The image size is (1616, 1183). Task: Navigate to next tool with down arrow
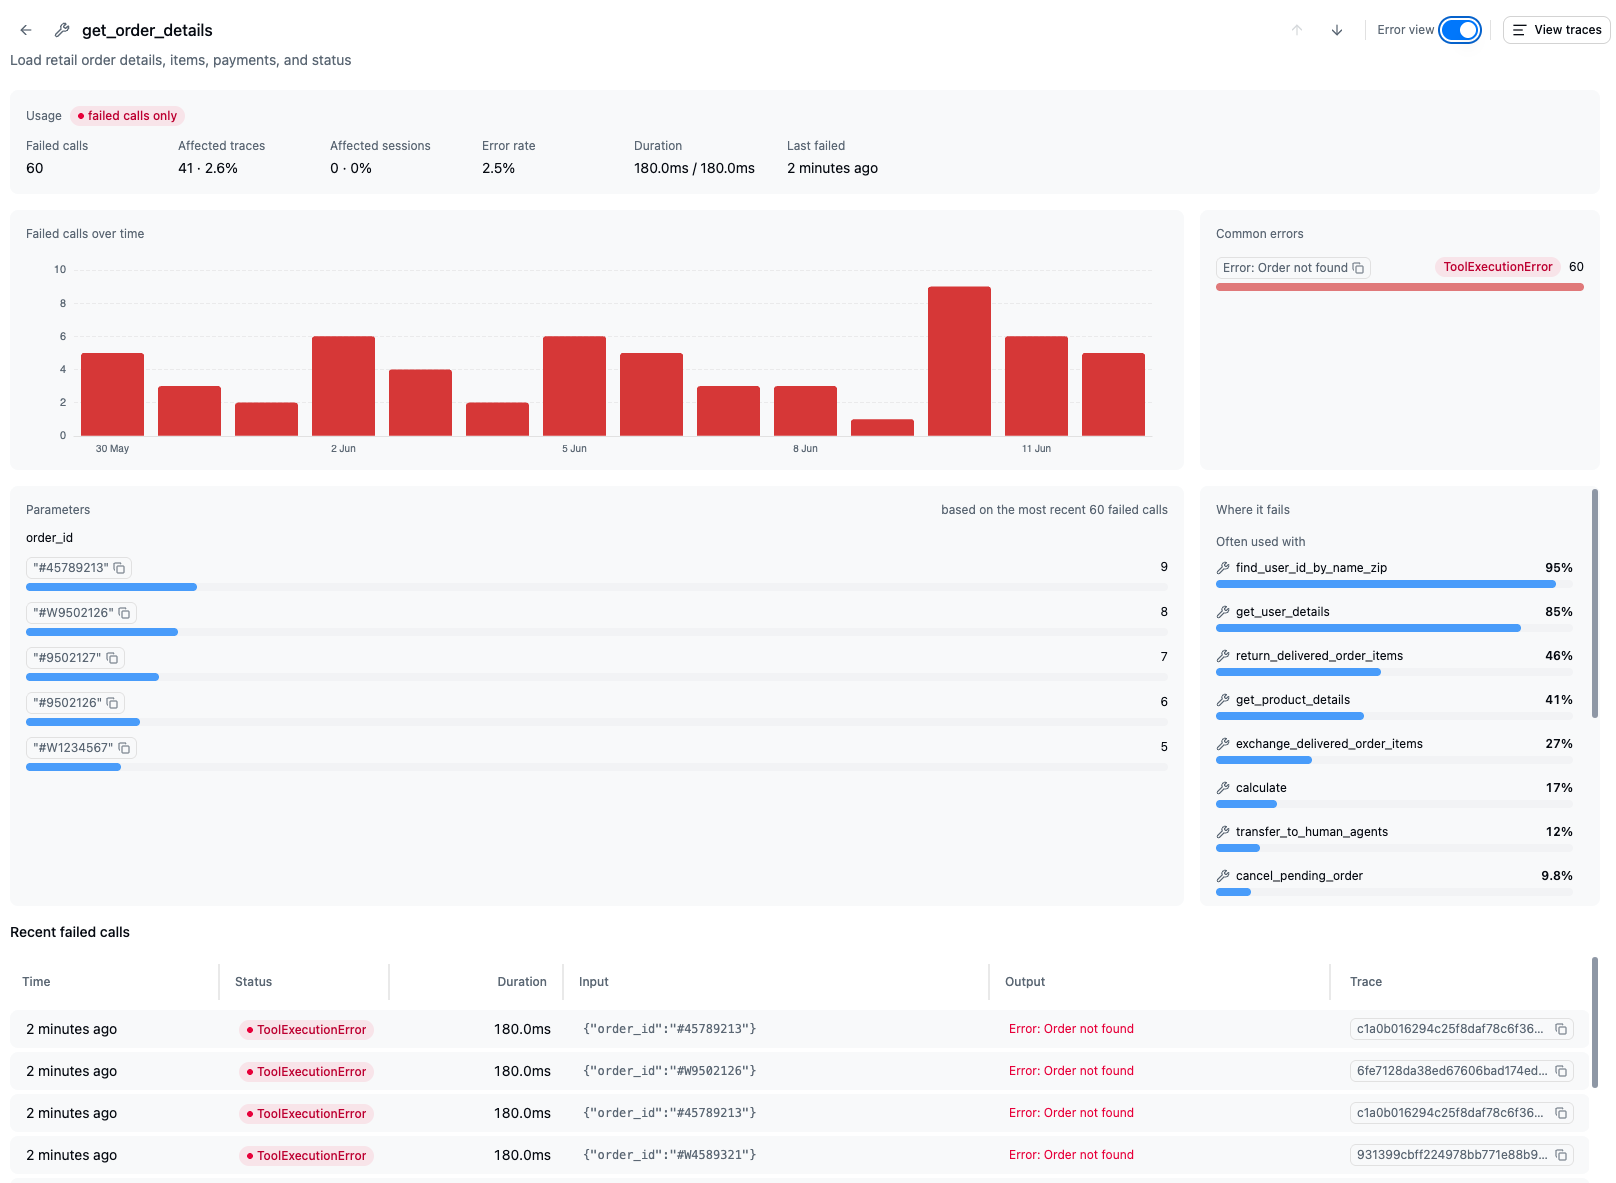[x=1337, y=30]
